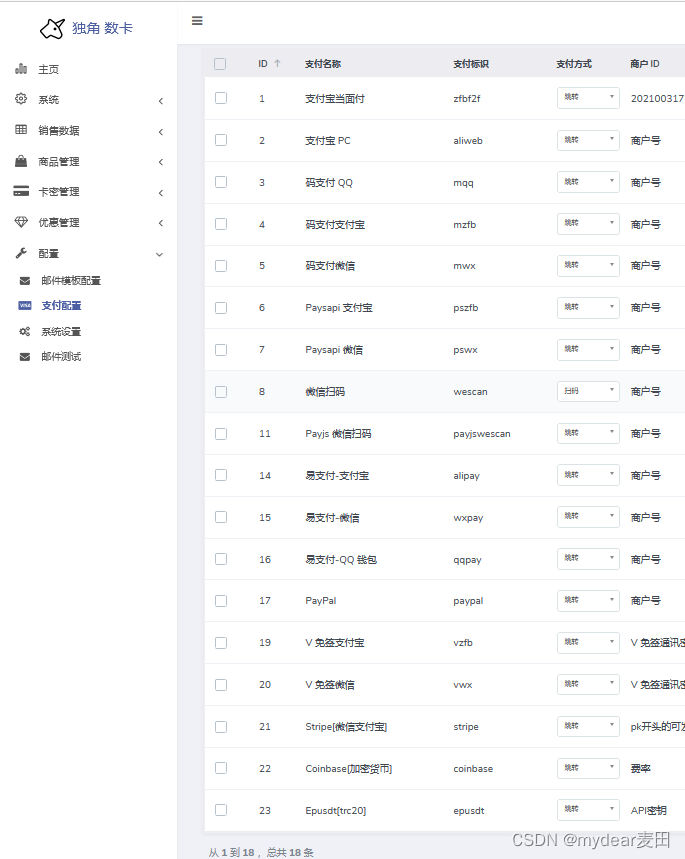The width and height of the screenshot is (685, 859).
Task: Open payment method dropdown for zfbf2f
Action: tap(588, 98)
